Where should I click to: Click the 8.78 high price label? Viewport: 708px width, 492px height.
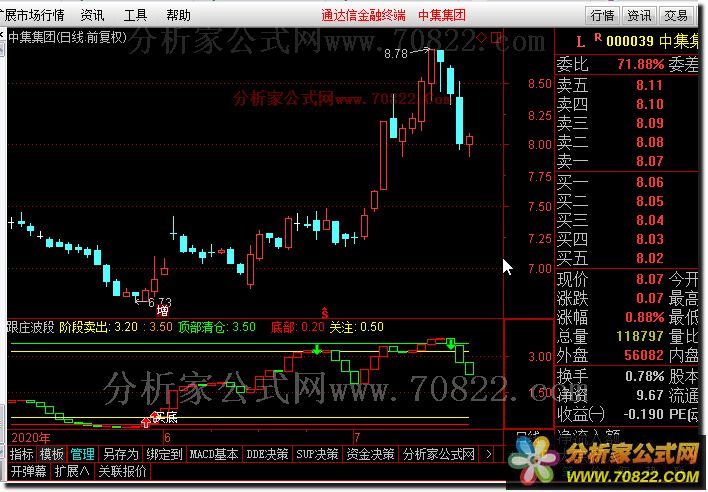(396, 54)
